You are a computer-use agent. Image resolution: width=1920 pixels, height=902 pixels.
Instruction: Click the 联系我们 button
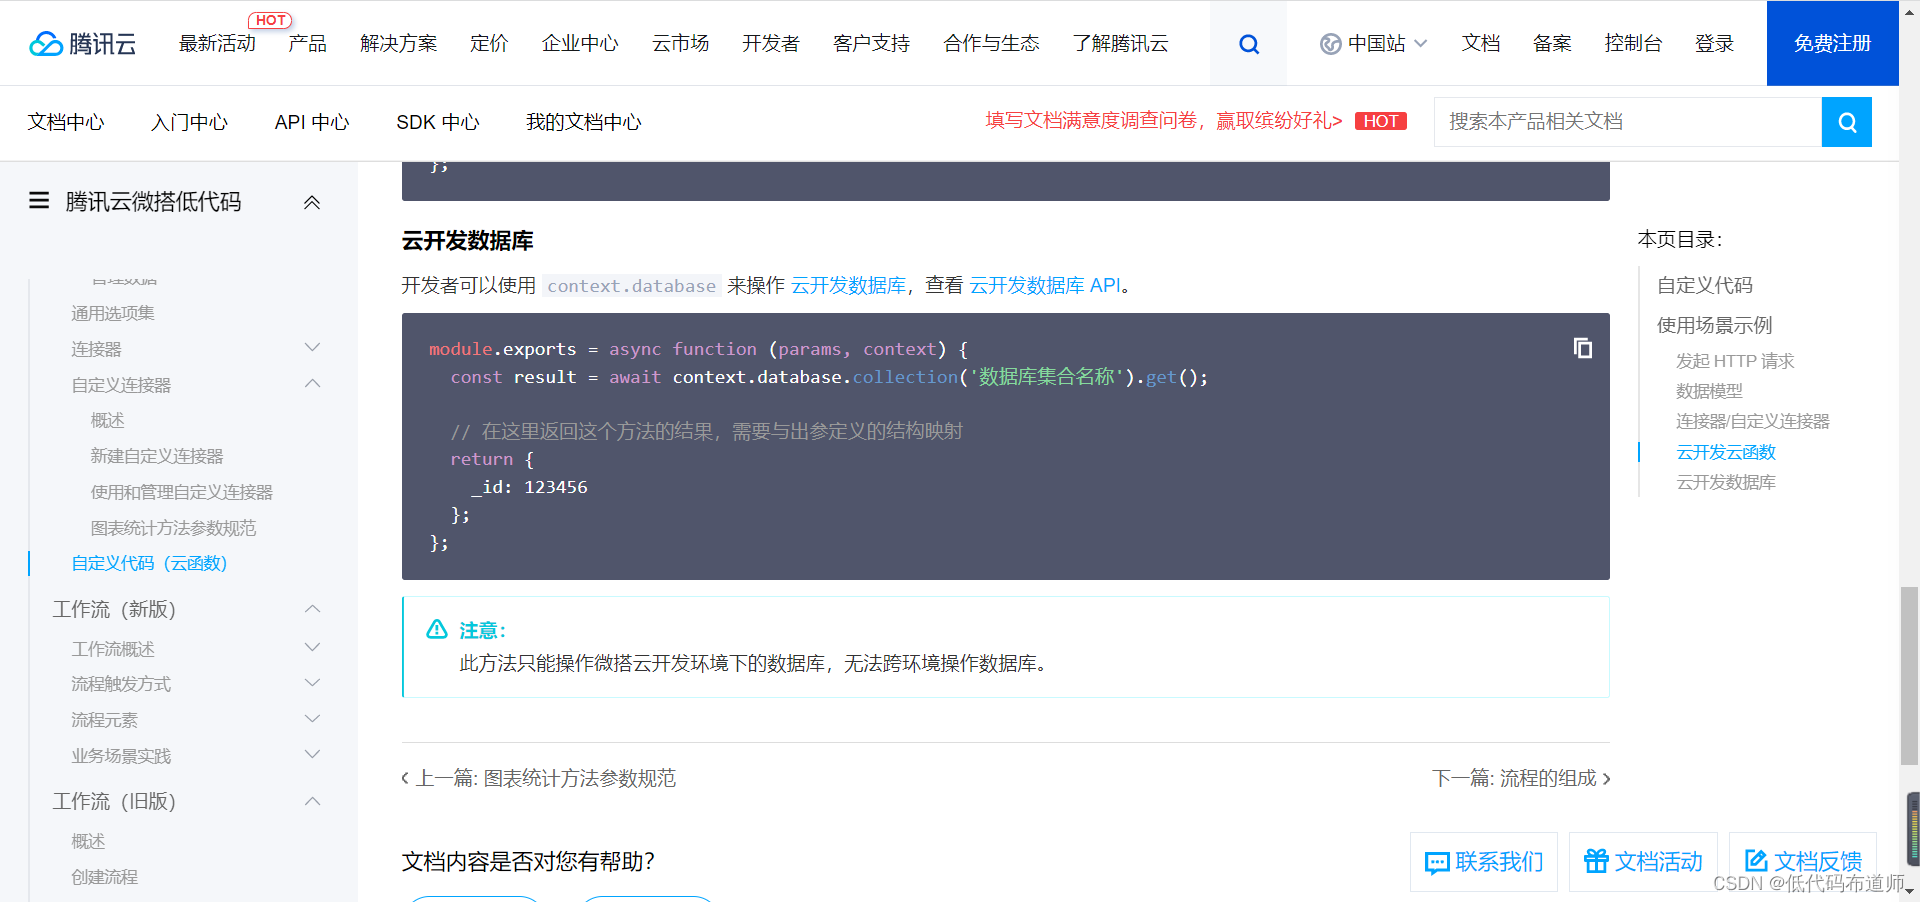point(1484,862)
